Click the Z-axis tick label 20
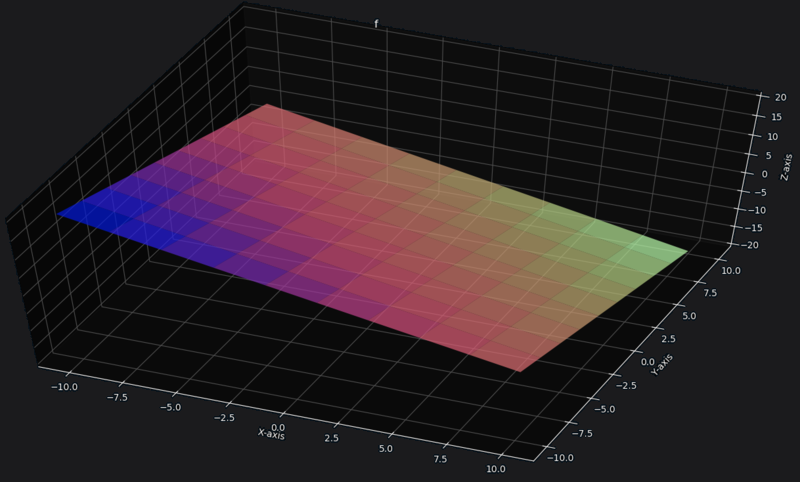800x482 pixels. tap(781, 97)
